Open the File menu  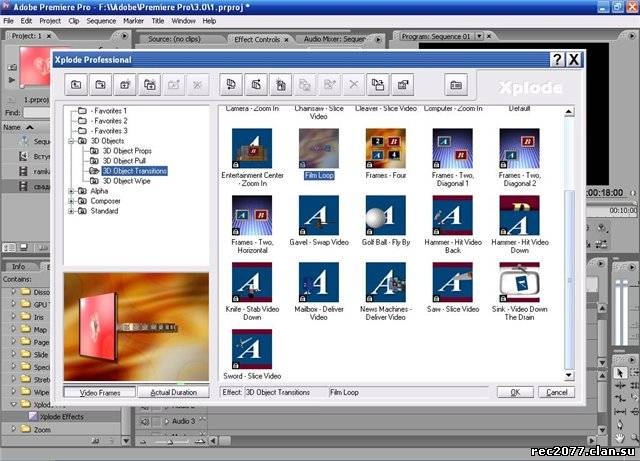[9, 21]
